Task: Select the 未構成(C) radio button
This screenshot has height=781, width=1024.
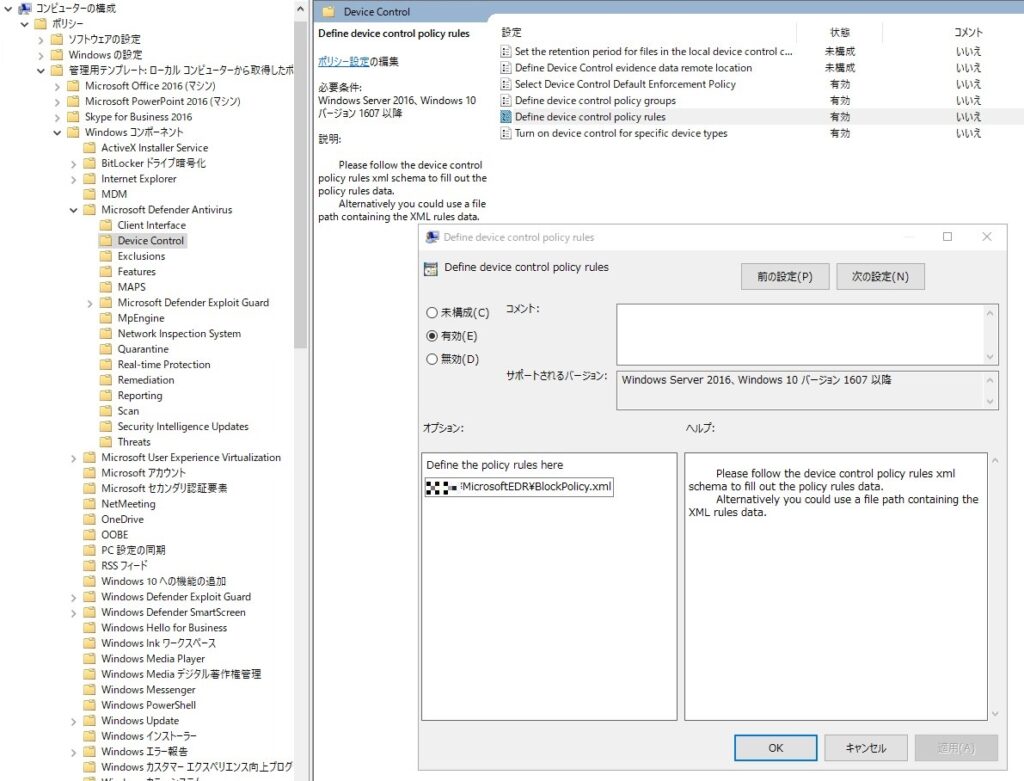Action: coord(432,313)
